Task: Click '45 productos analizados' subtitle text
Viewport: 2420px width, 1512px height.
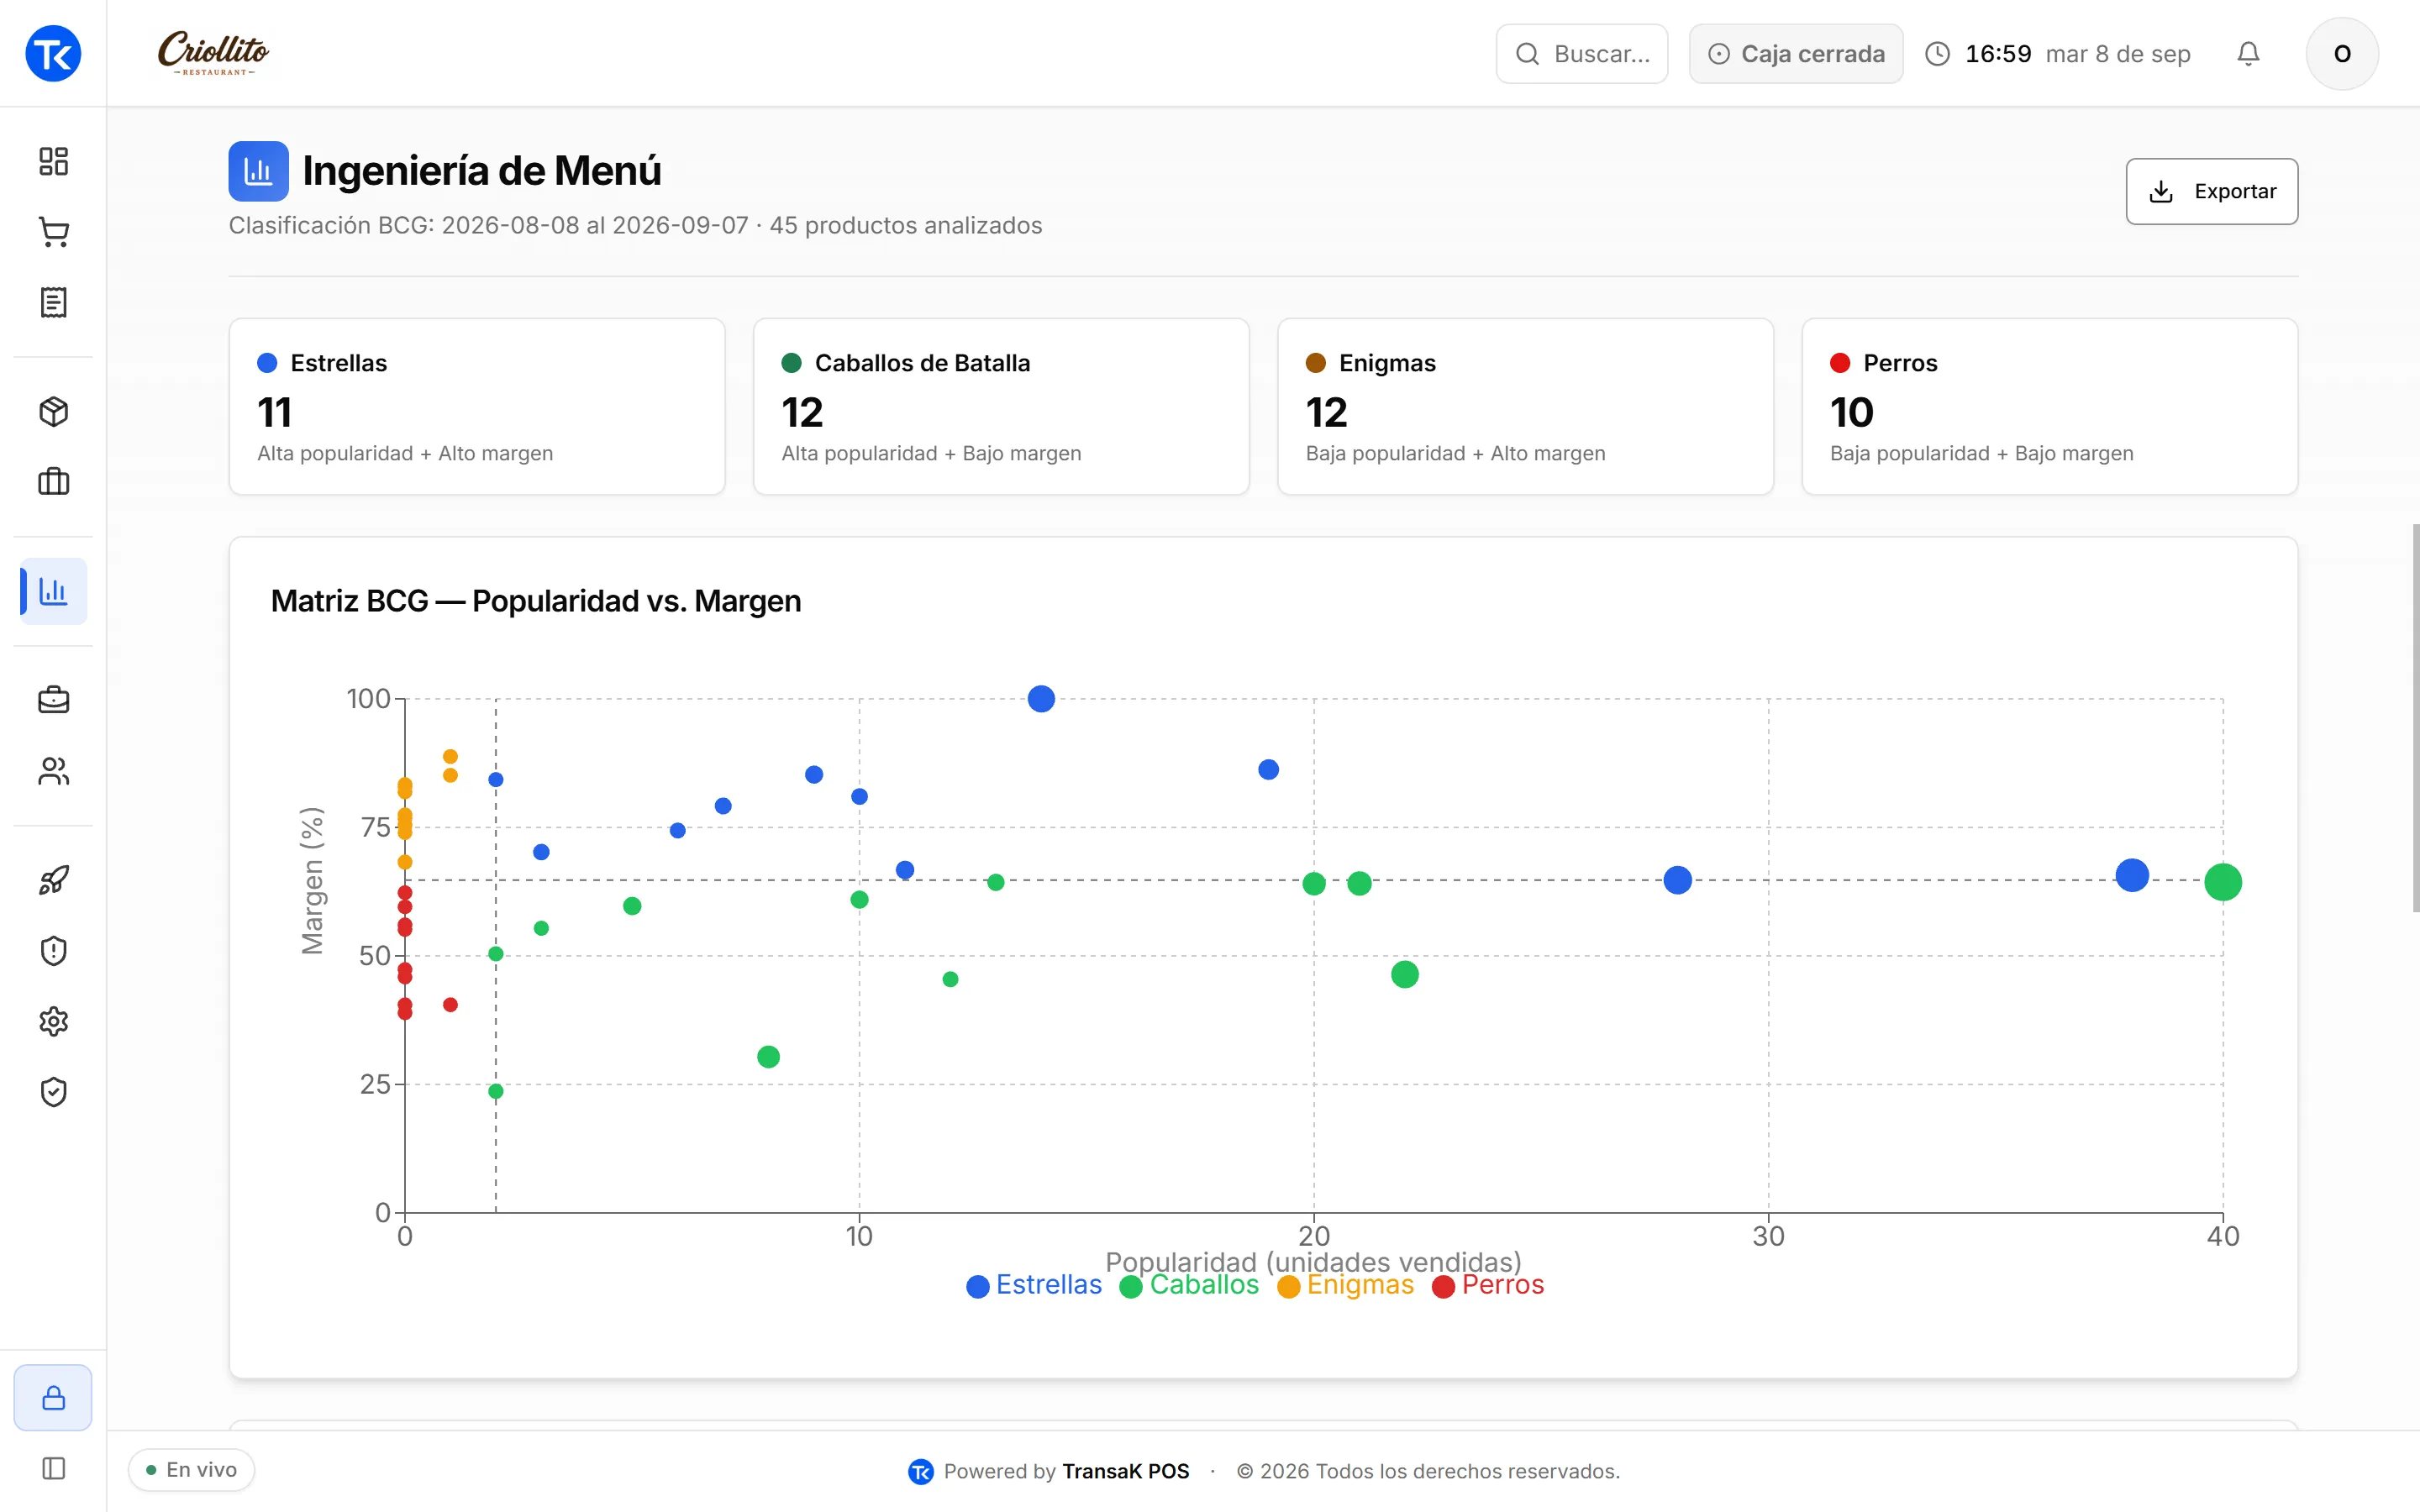Action: tap(906, 225)
